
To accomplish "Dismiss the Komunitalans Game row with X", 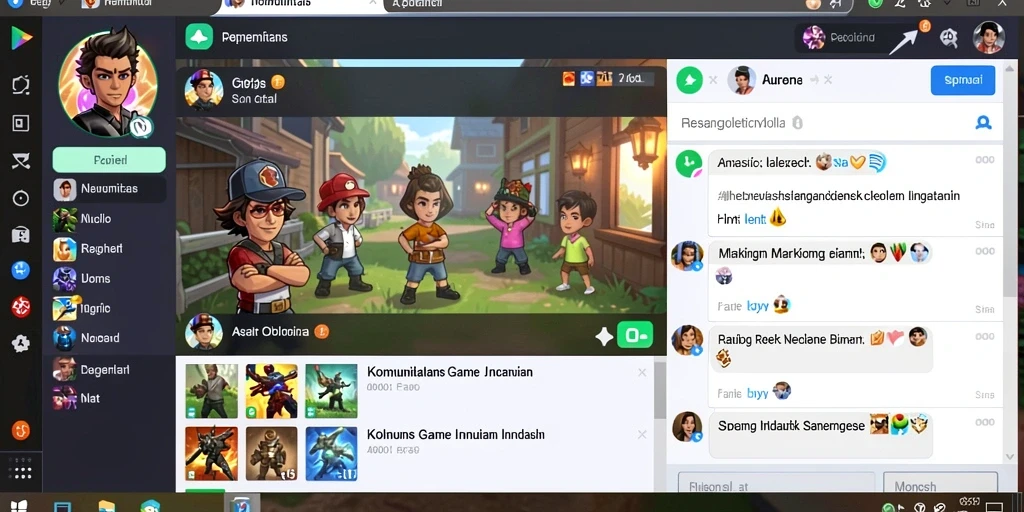I will pyautogui.click(x=642, y=372).
